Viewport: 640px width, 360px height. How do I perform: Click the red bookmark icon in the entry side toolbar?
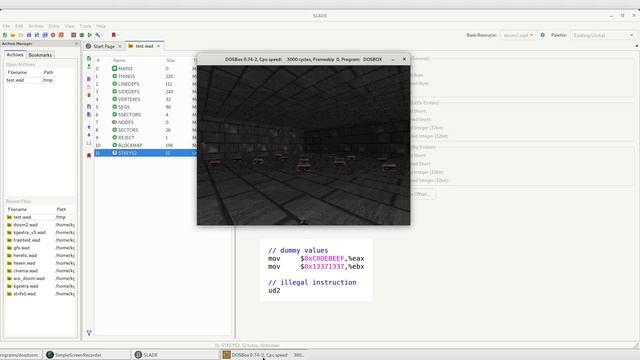pos(89,156)
